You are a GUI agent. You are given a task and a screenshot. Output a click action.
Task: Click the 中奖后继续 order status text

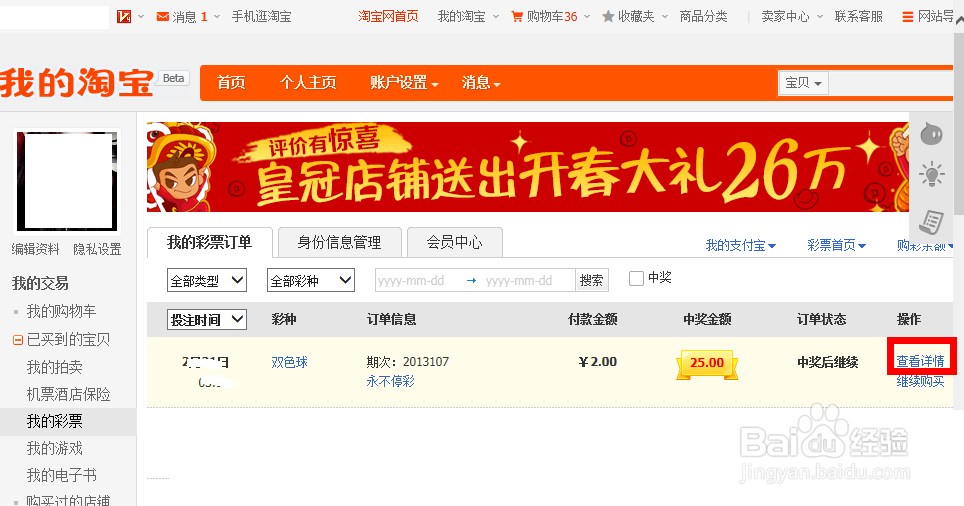[828, 362]
